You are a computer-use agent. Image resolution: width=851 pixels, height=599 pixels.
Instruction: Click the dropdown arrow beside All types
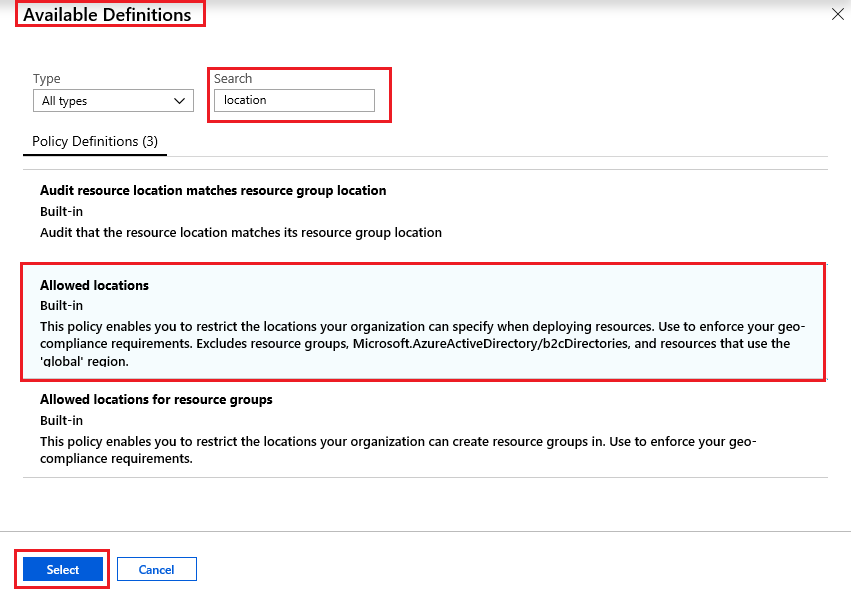coord(181,100)
